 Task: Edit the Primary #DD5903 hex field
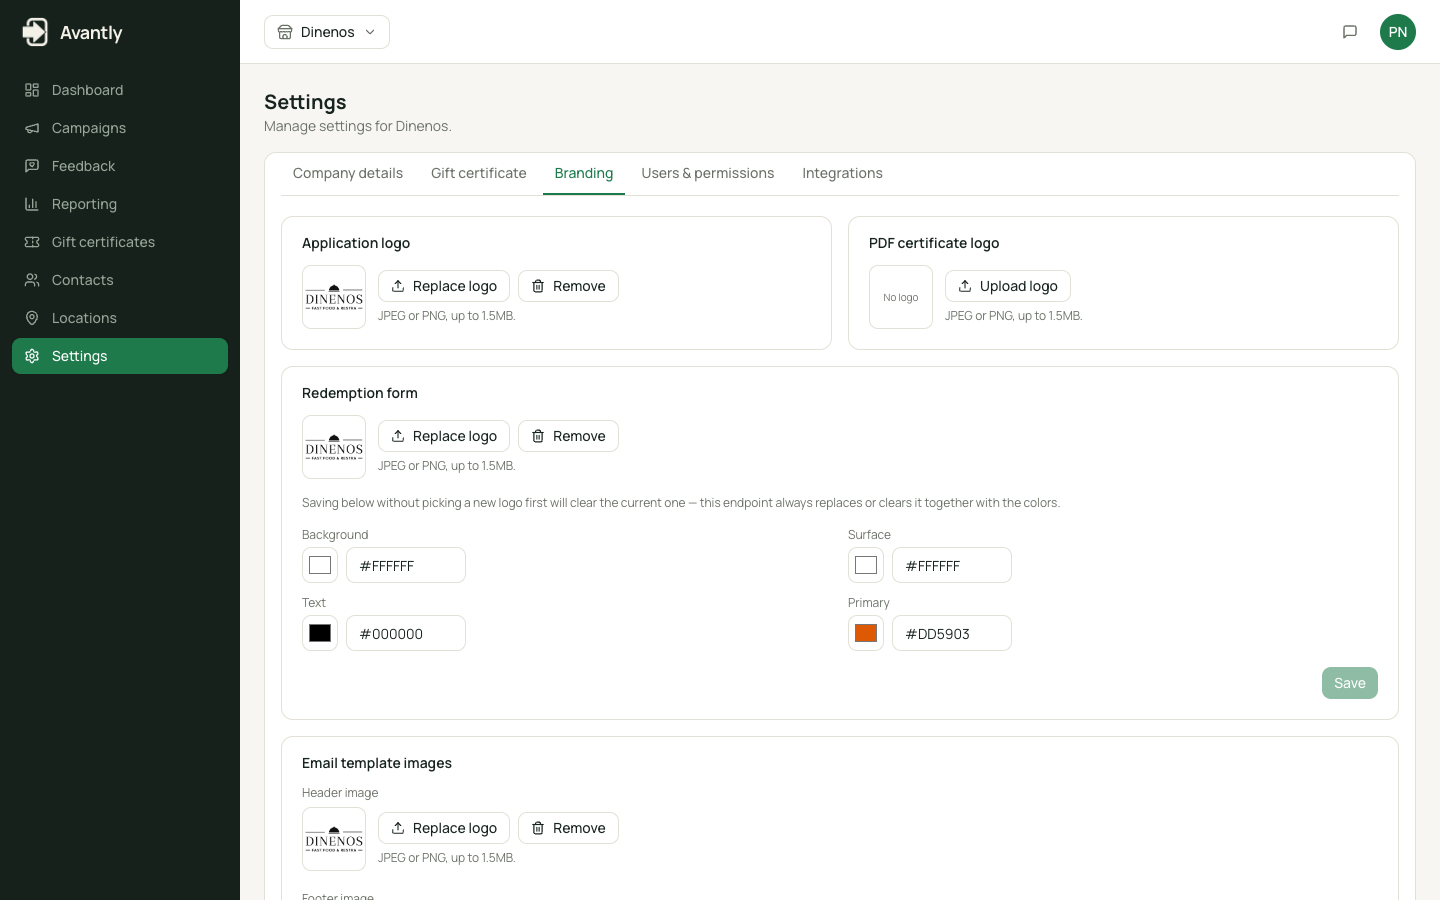tap(952, 633)
